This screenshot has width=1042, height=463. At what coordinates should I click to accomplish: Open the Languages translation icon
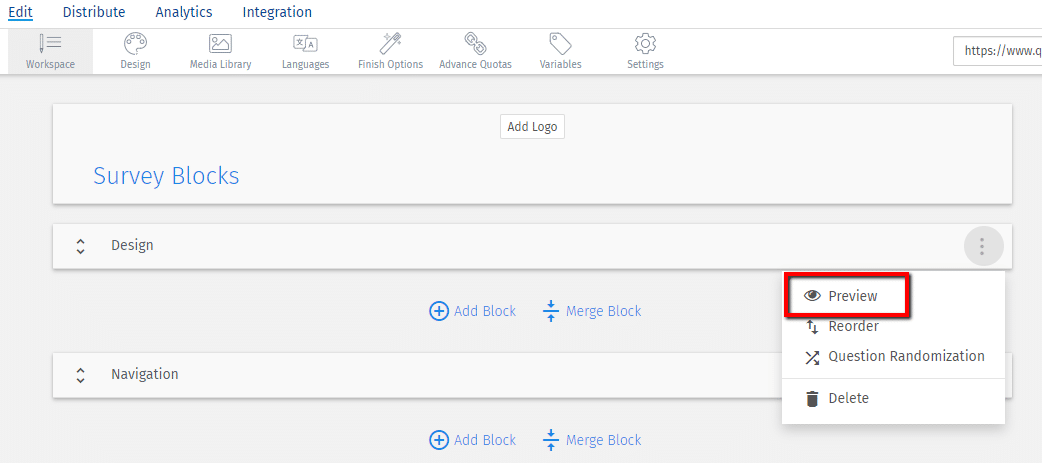pyautogui.click(x=305, y=44)
